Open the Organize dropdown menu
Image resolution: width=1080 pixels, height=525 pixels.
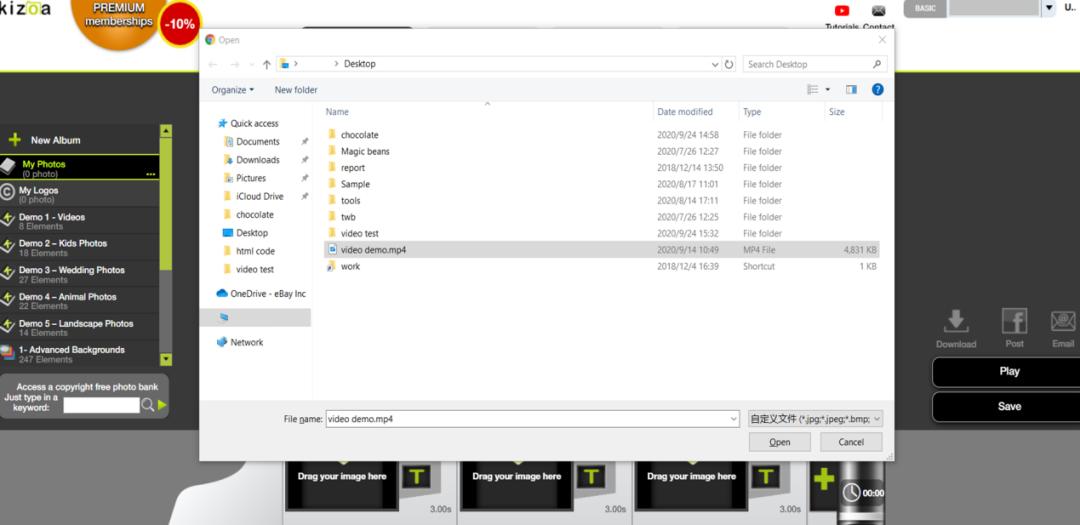232,90
